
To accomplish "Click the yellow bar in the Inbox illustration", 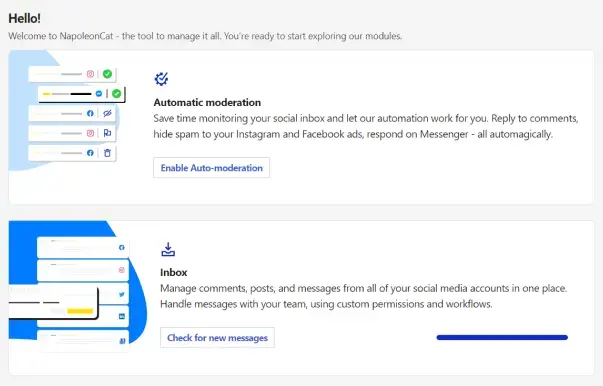I will point(80,311).
